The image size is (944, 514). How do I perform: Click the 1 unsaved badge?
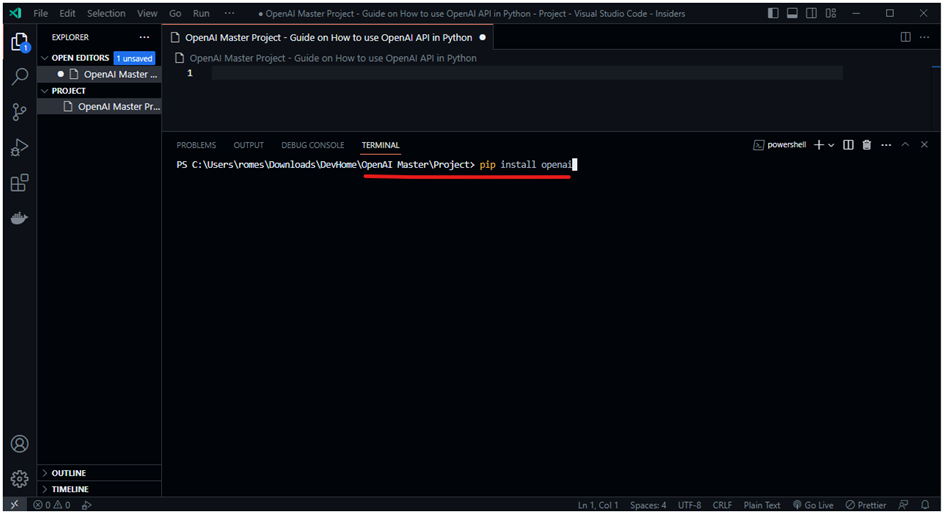coord(134,58)
